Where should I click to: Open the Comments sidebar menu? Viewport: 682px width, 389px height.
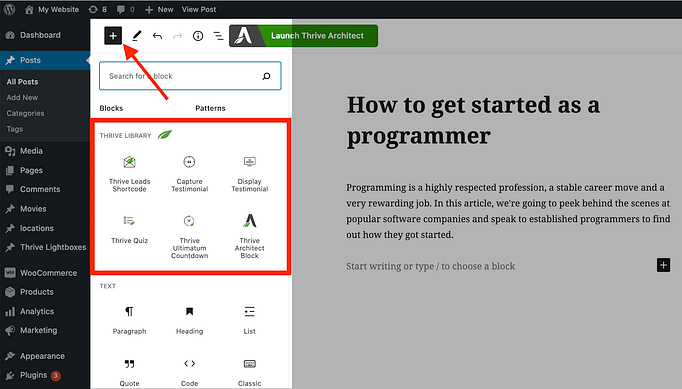[x=45, y=189]
